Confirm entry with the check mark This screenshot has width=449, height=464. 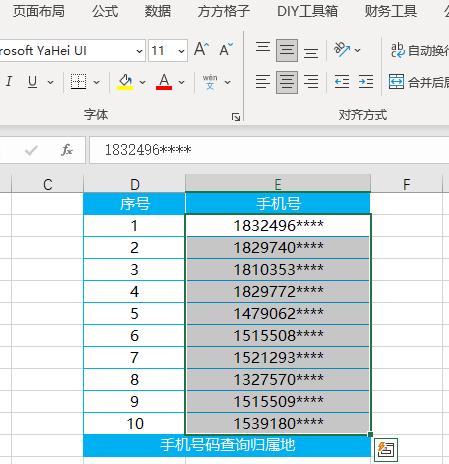click(31, 150)
